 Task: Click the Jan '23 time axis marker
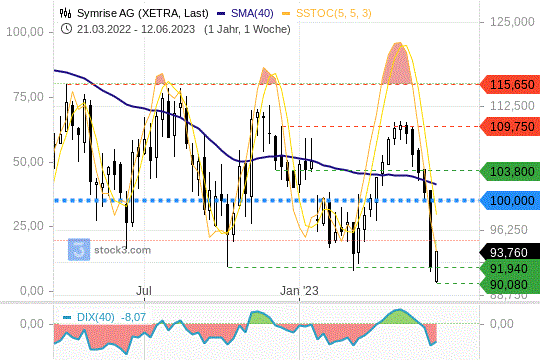tap(299, 291)
